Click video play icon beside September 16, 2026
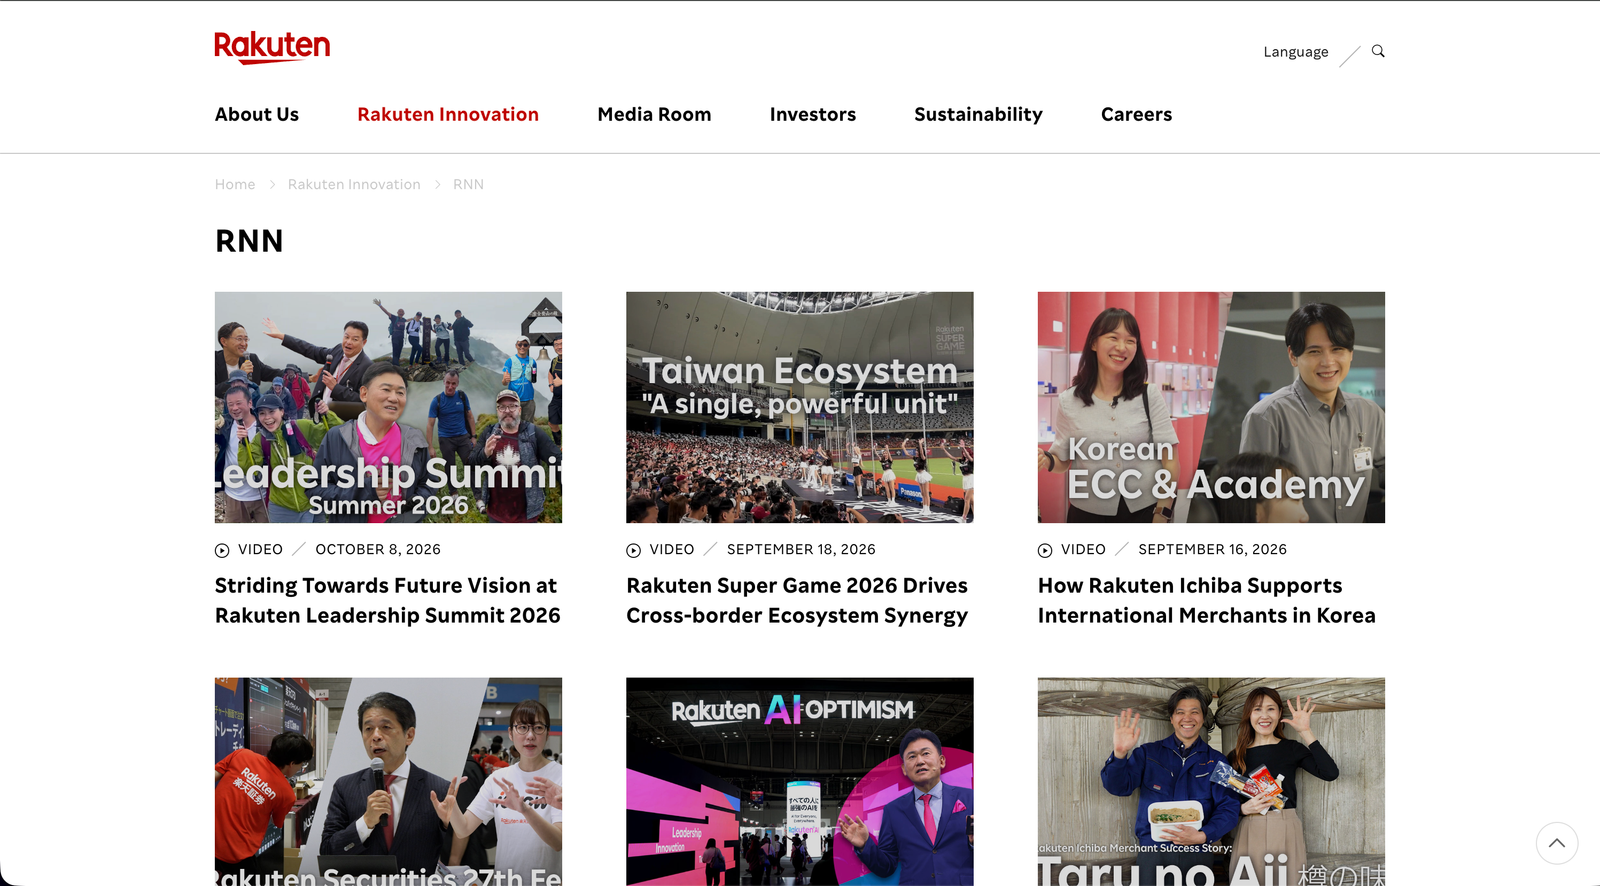Viewport: 1600px width, 886px height. [x=1045, y=550]
